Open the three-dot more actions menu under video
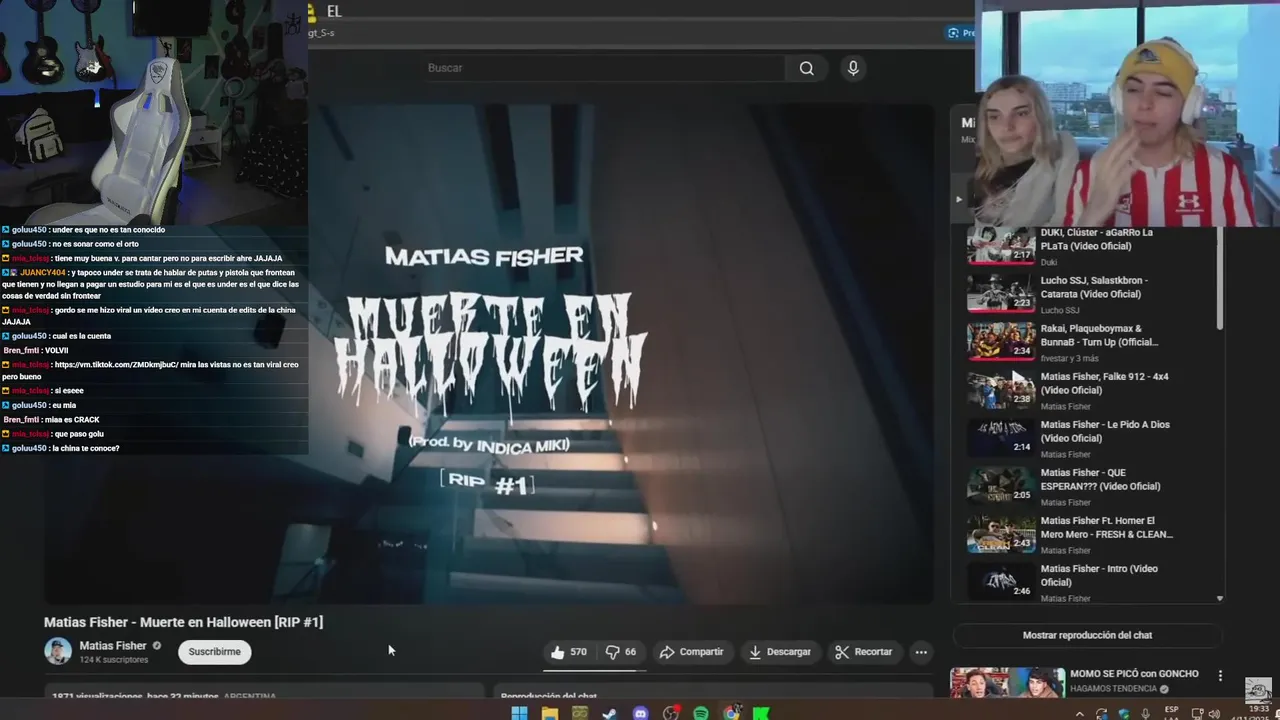The image size is (1280, 720). point(921,652)
